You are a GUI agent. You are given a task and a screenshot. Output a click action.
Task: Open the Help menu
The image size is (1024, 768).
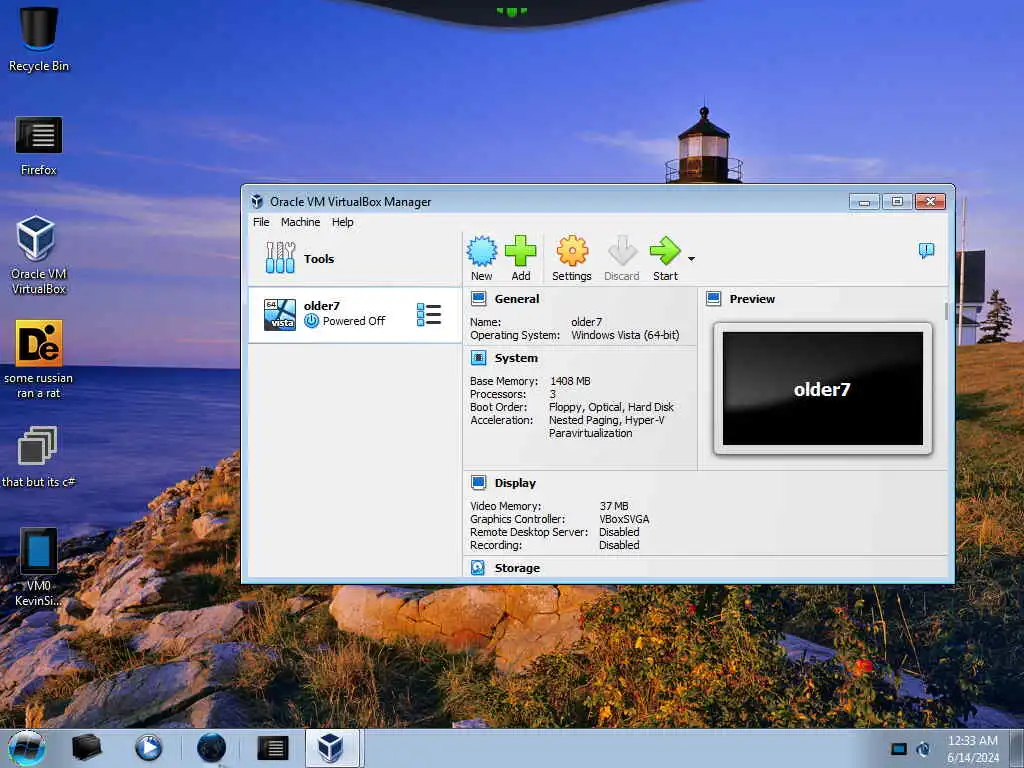coord(342,222)
